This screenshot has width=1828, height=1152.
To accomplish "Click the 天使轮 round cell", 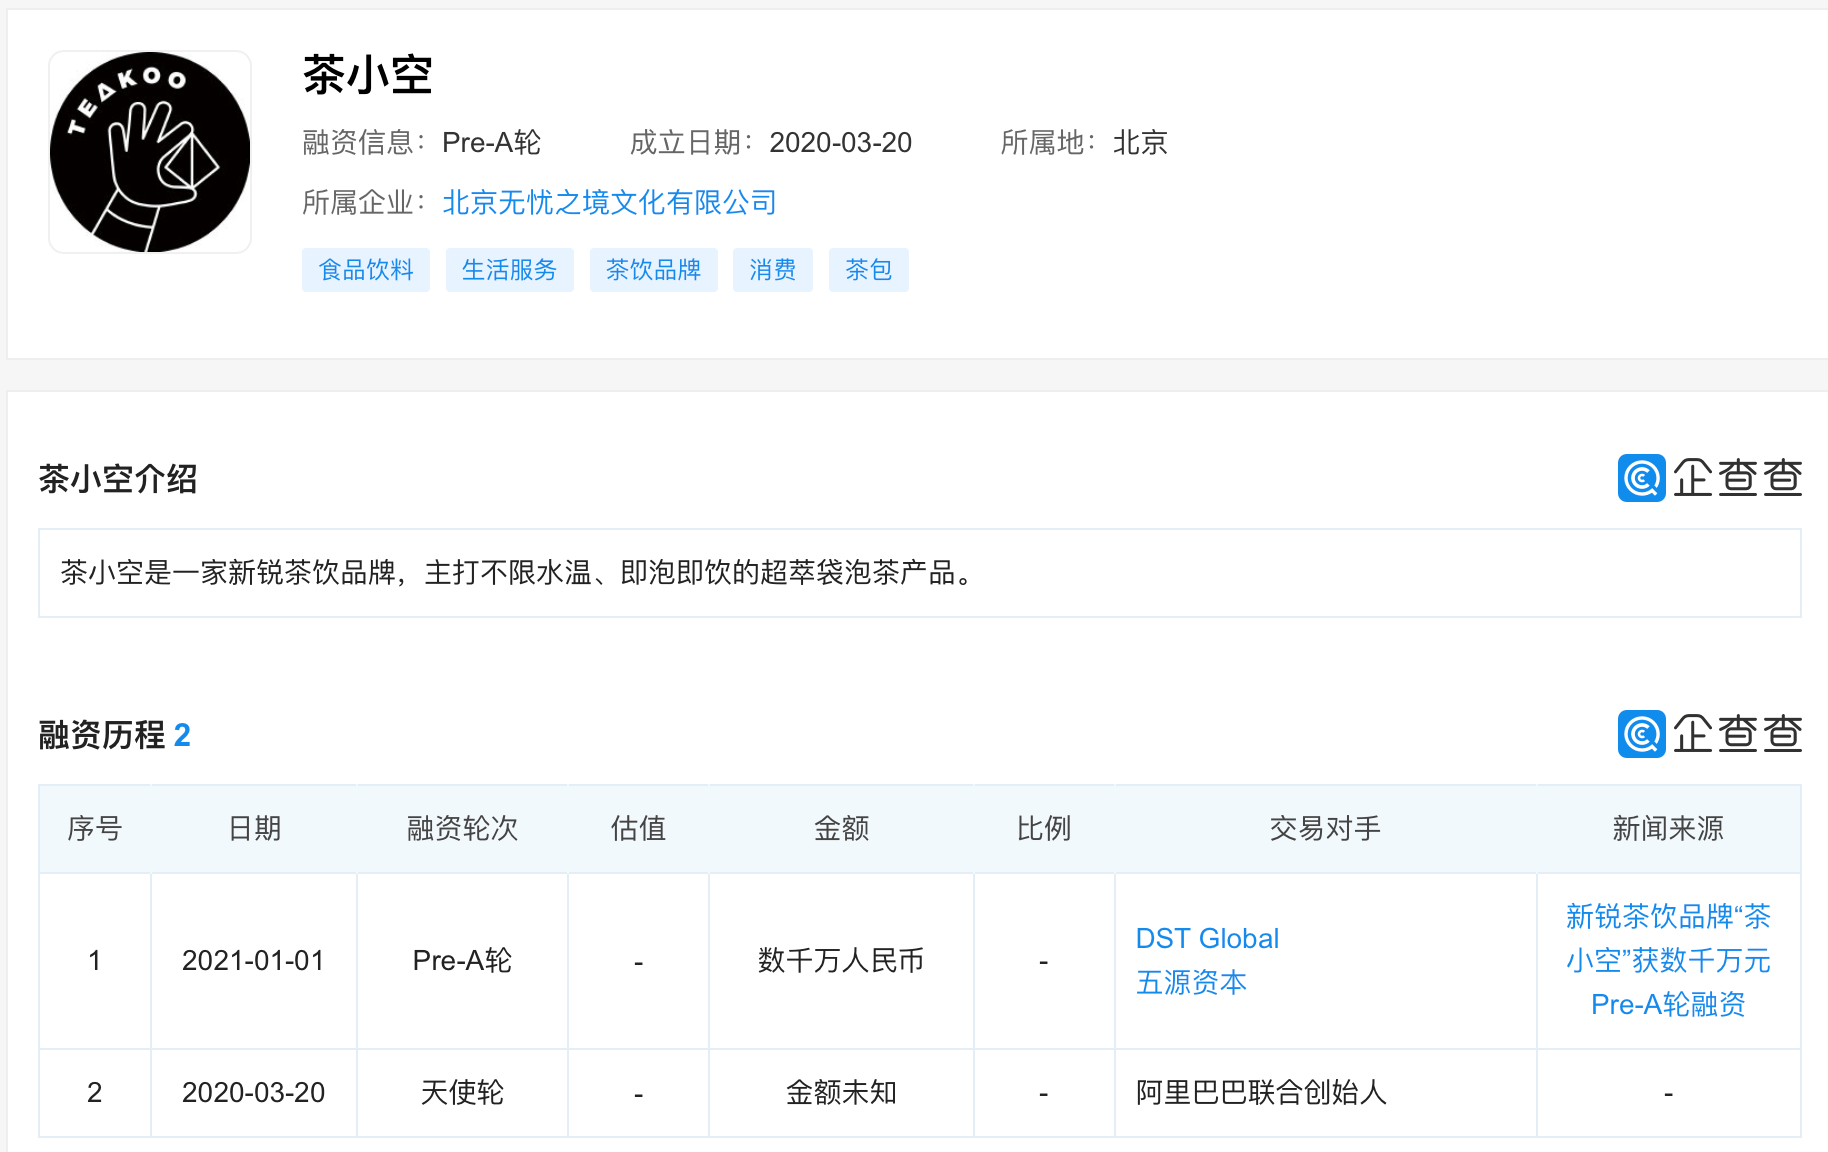I will [462, 1093].
